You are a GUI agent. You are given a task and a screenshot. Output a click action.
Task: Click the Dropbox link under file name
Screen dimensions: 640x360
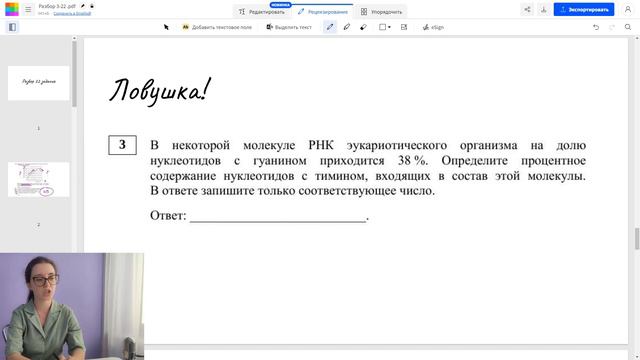pos(72,13)
